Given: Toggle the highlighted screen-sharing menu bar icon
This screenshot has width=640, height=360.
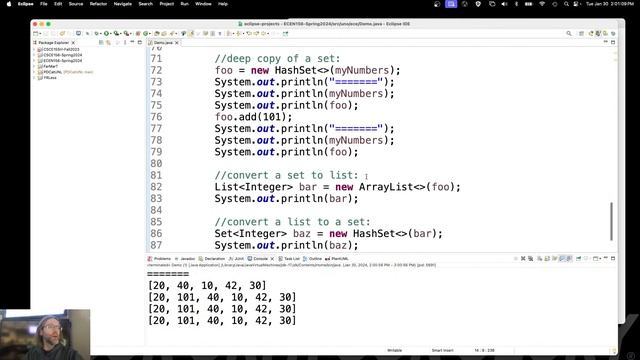Looking at the screenshot, I should pos(451,4).
